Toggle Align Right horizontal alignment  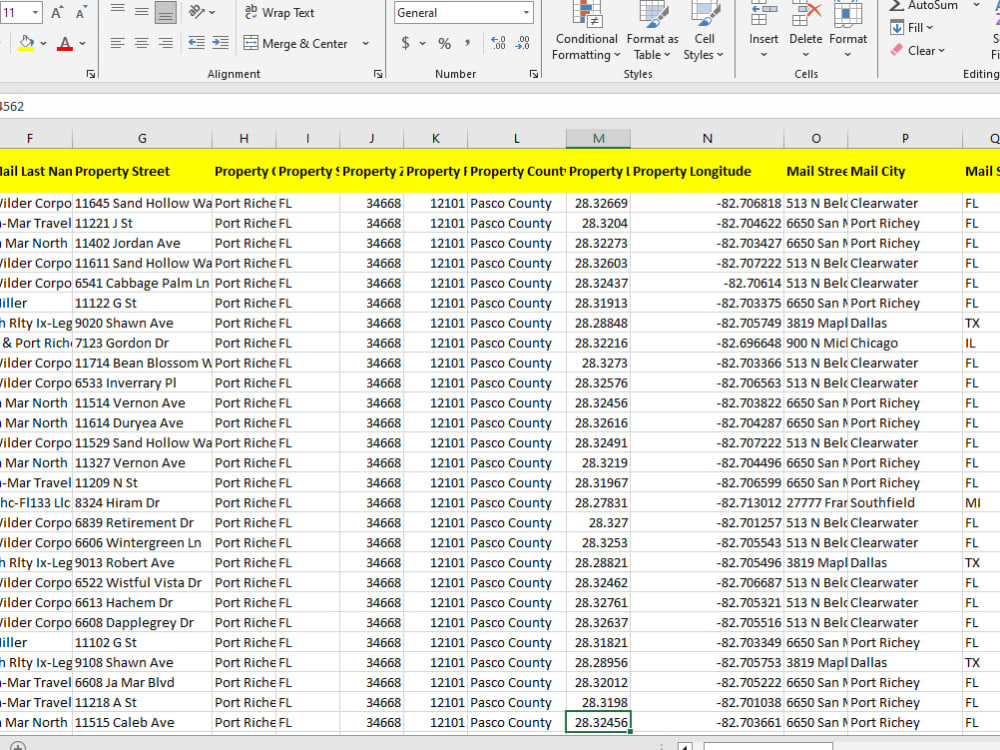(165, 43)
